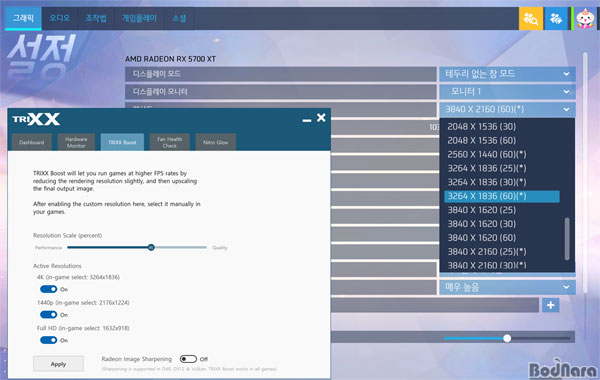Image resolution: width=600 pixels, height=380 pixels.
Task: Click the player avatar portrait icon
Action: [x=585, y=18]
